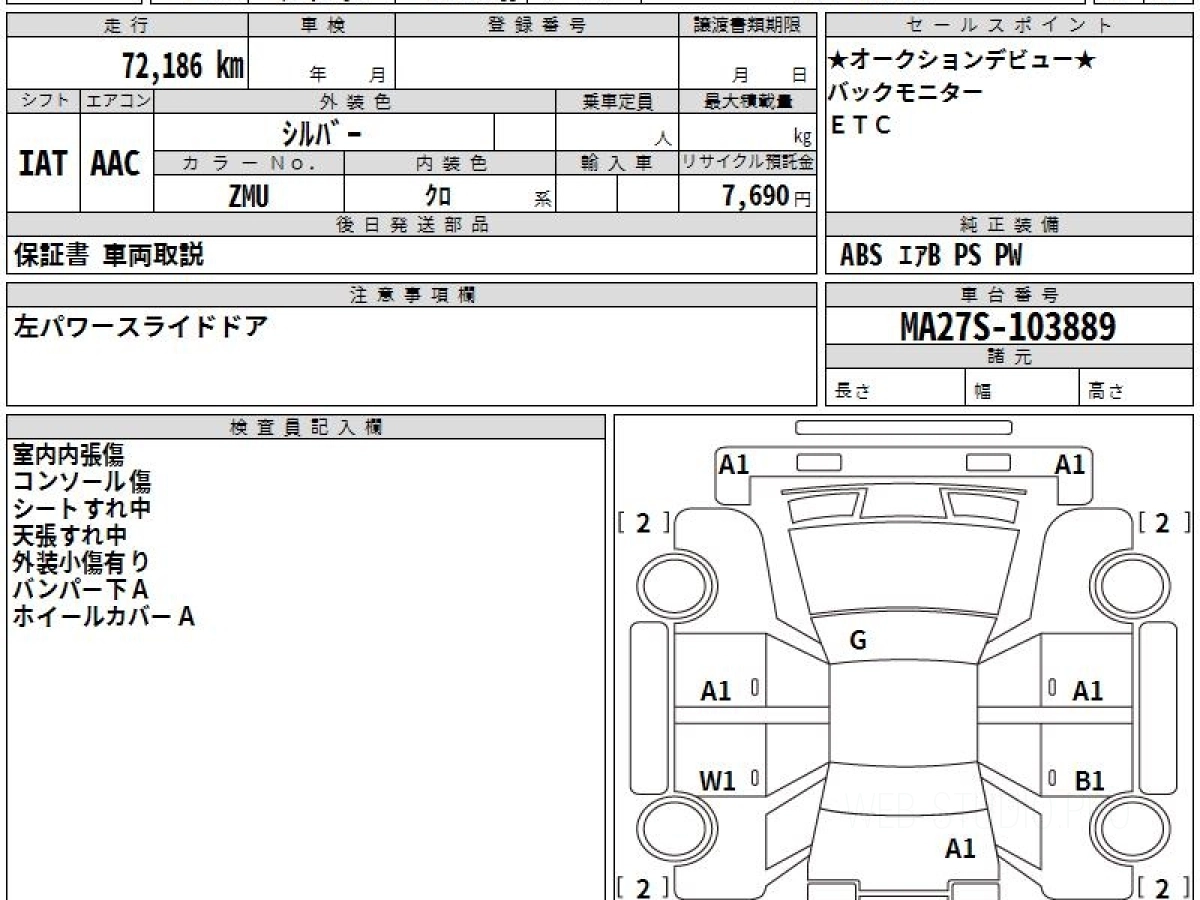Click the 譲渡書類期限 header
This screenshot has height=900, width=1200.
(747, 26)
